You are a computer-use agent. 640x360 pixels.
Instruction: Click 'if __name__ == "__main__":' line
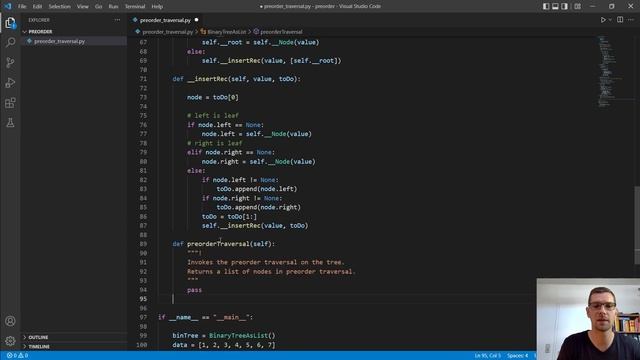coord(205,317)
